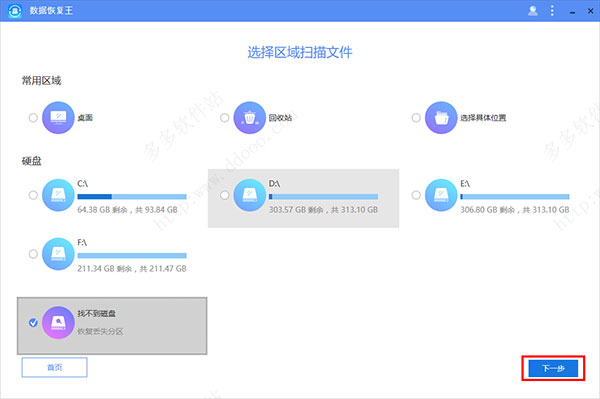Uncheck the 找不到磁盘 checked radio button

(x=33, y=322)
